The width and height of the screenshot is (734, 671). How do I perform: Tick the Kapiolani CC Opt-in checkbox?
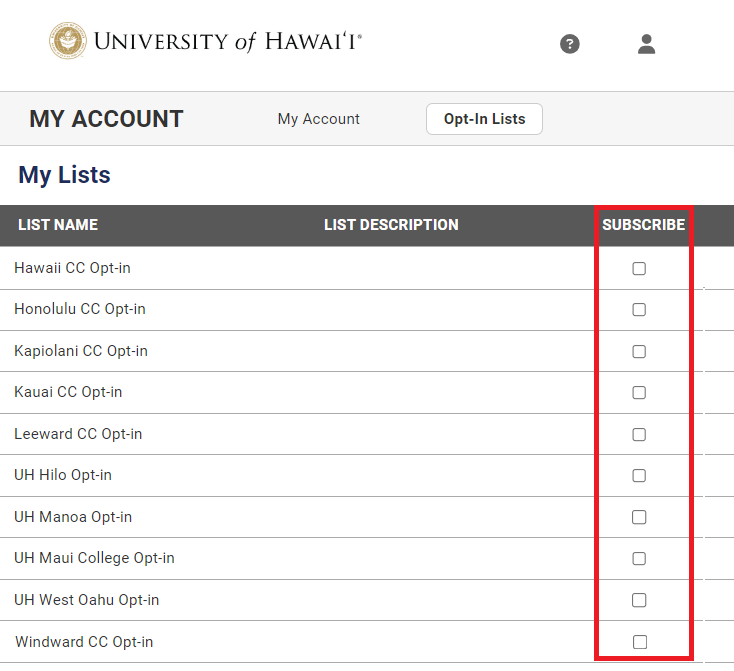[x=639, y=351]
